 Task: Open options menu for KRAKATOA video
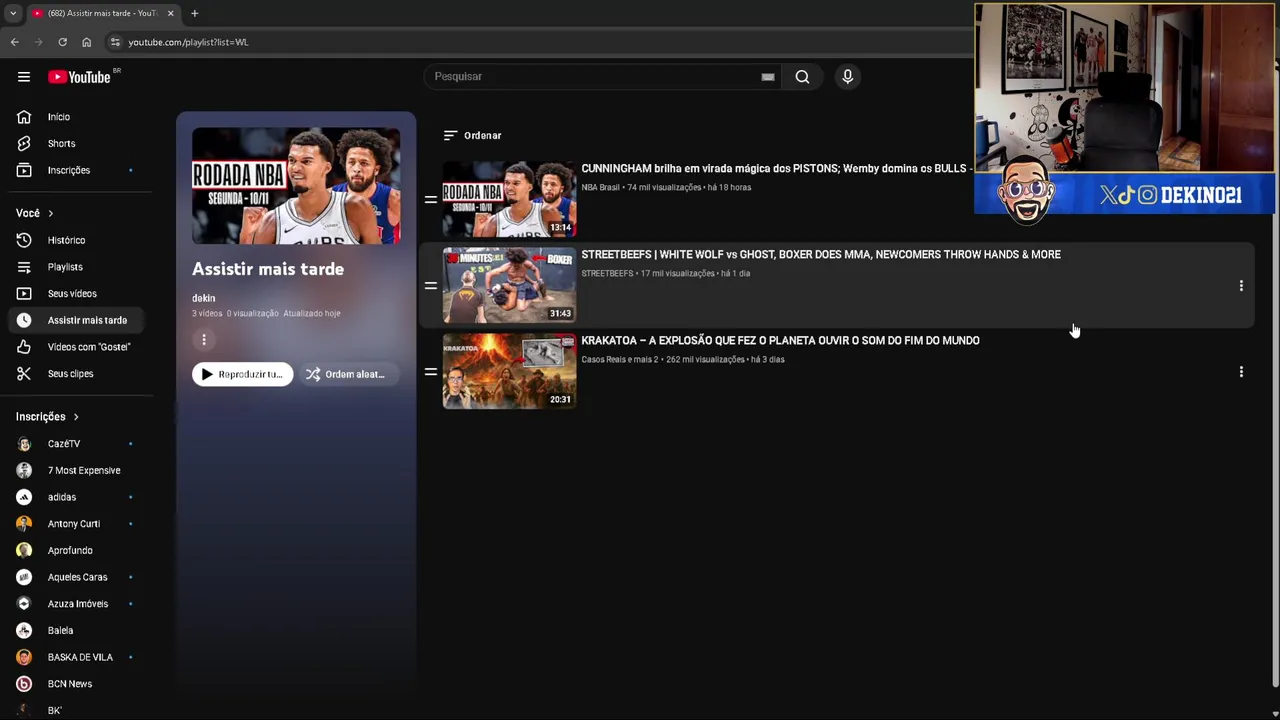1241,372
